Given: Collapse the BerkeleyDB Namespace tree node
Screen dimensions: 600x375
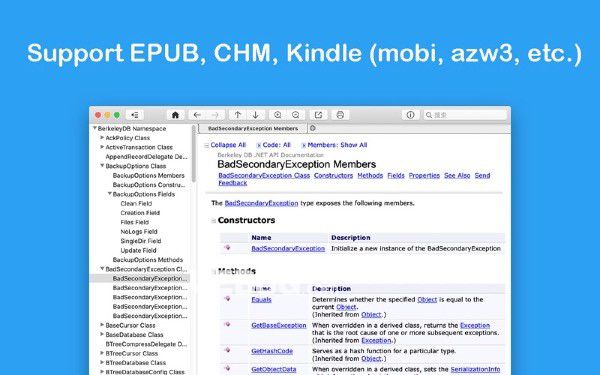Looking at the screenshot, I should coord(95,128).
